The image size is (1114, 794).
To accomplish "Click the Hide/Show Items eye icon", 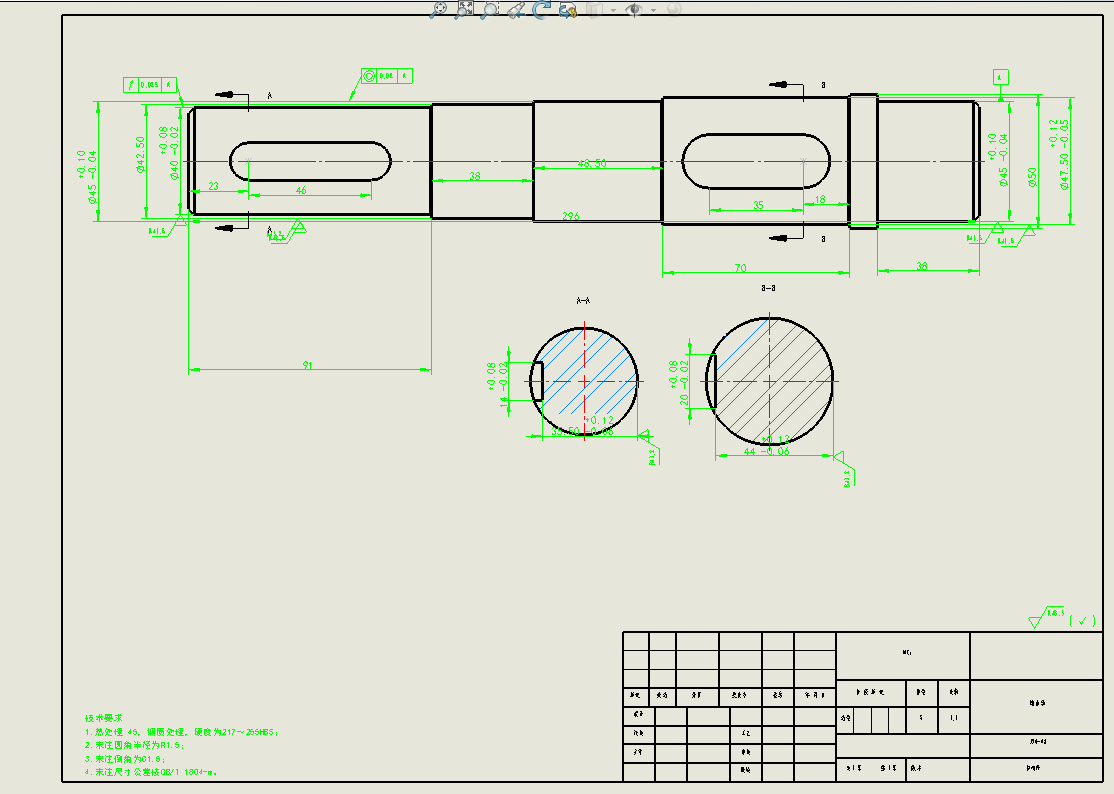I will [634, 9].
